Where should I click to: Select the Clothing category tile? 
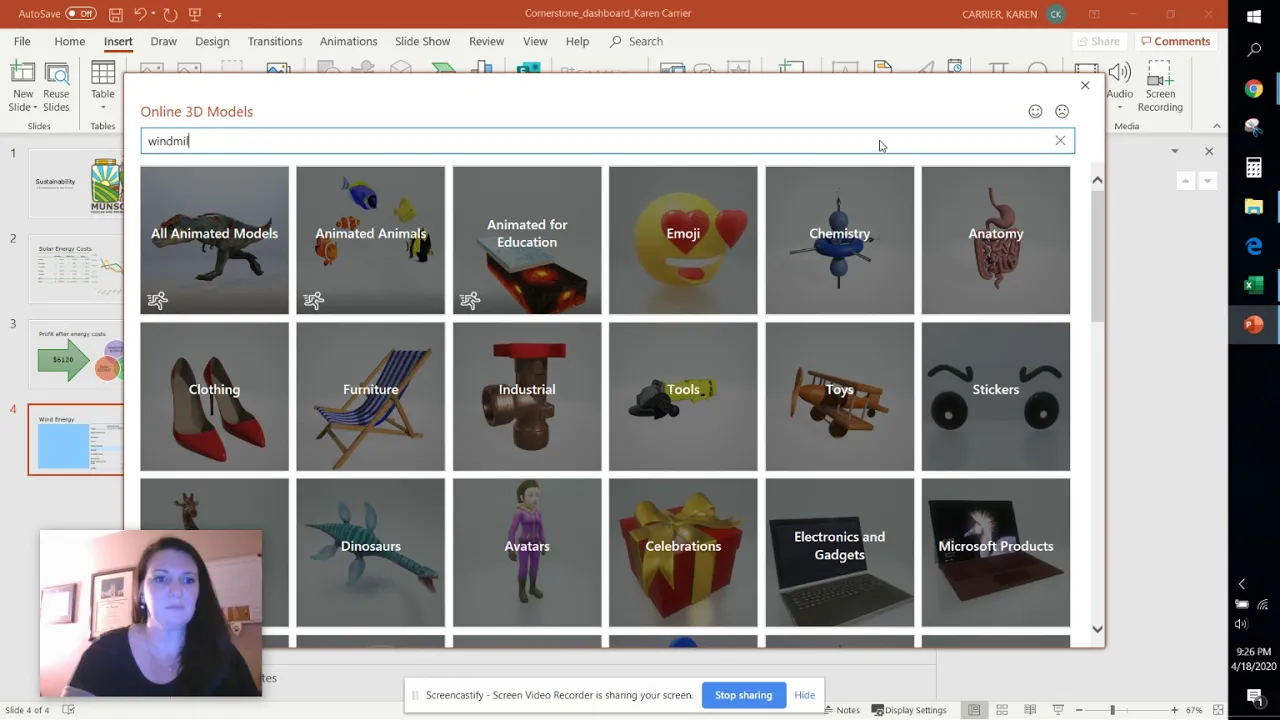[x=214, y=396]
